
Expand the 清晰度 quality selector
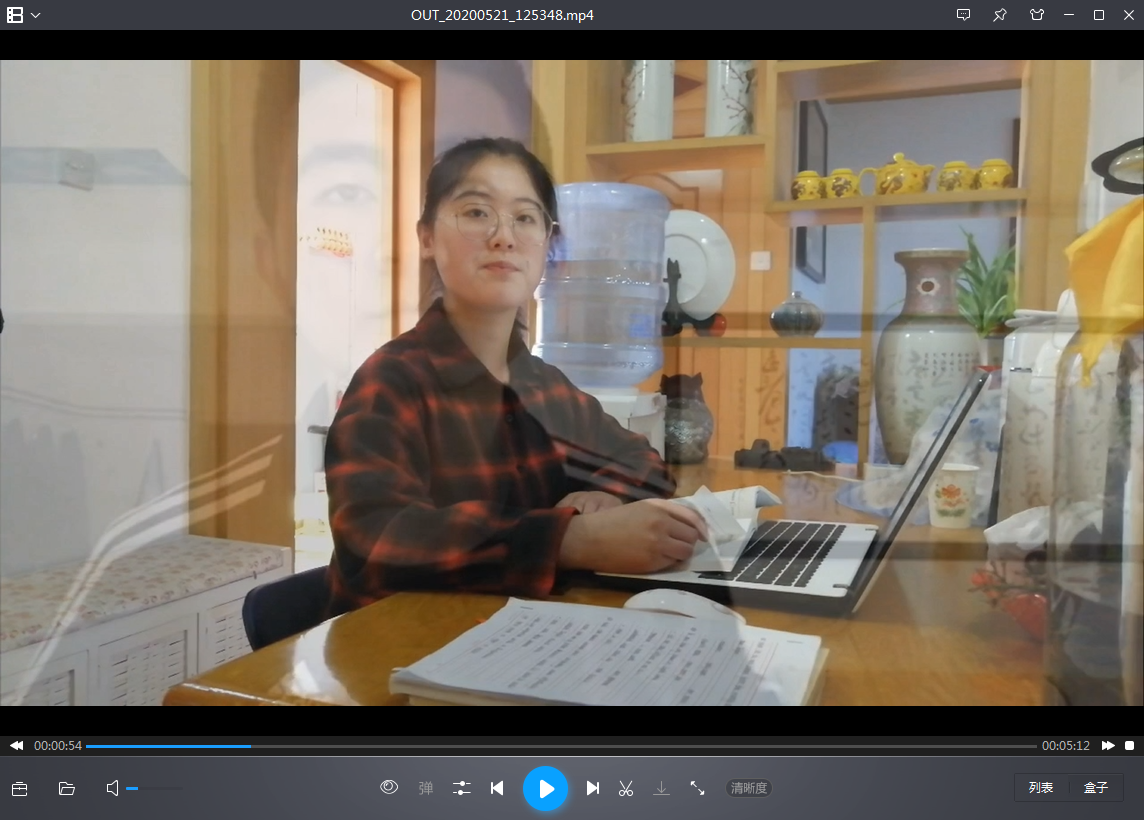click(x=749, y=788)
